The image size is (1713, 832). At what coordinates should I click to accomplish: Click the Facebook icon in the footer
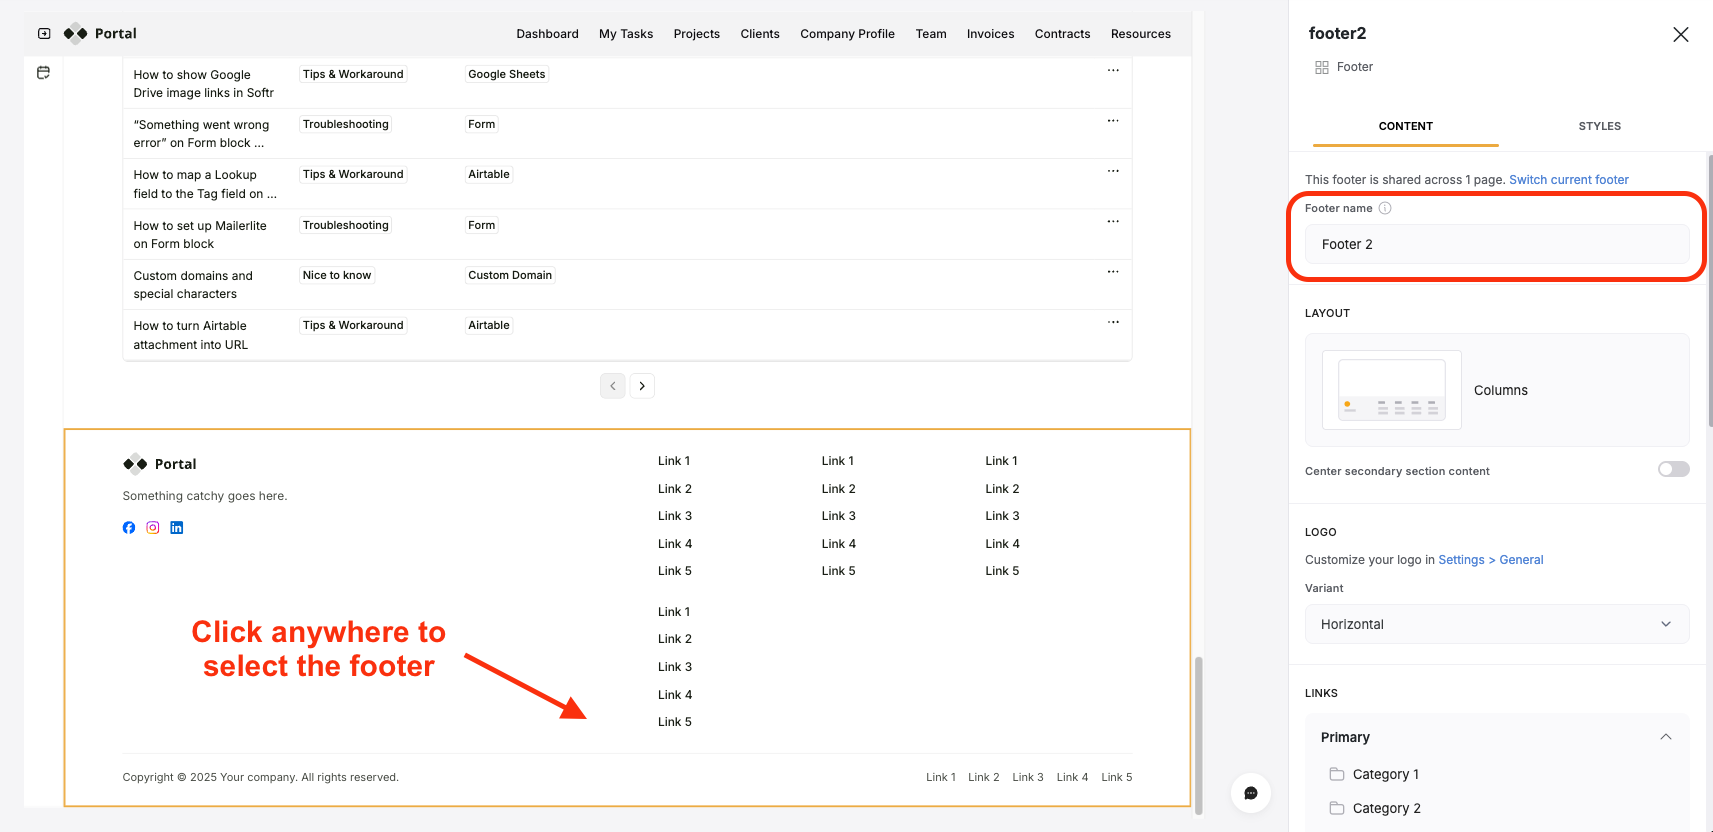(x=129, y=528)
